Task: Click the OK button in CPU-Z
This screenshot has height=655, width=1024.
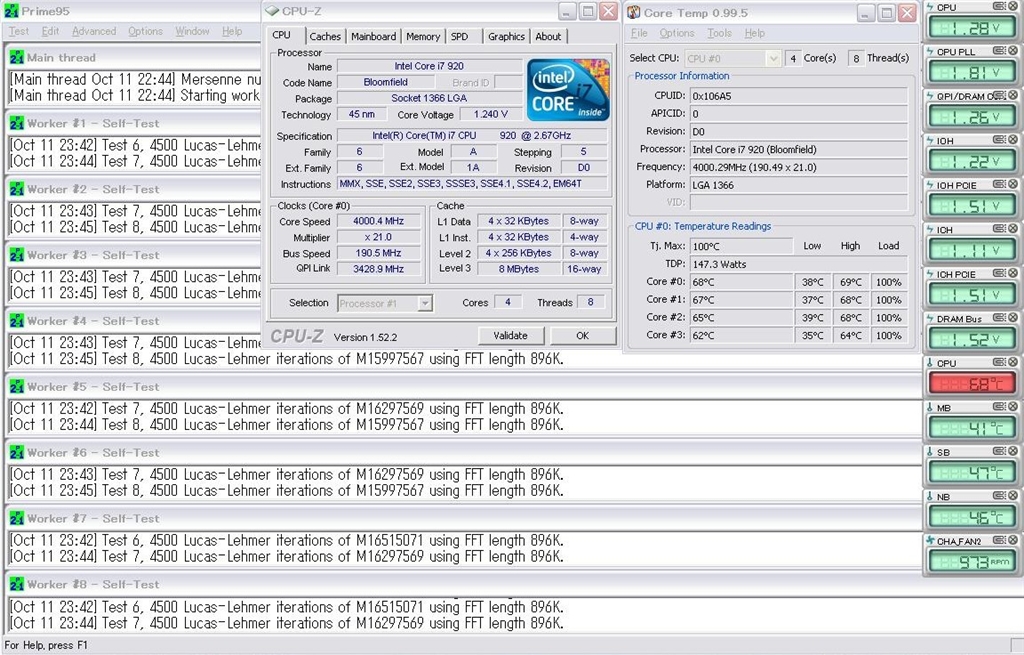Action: tap(583, 336)
